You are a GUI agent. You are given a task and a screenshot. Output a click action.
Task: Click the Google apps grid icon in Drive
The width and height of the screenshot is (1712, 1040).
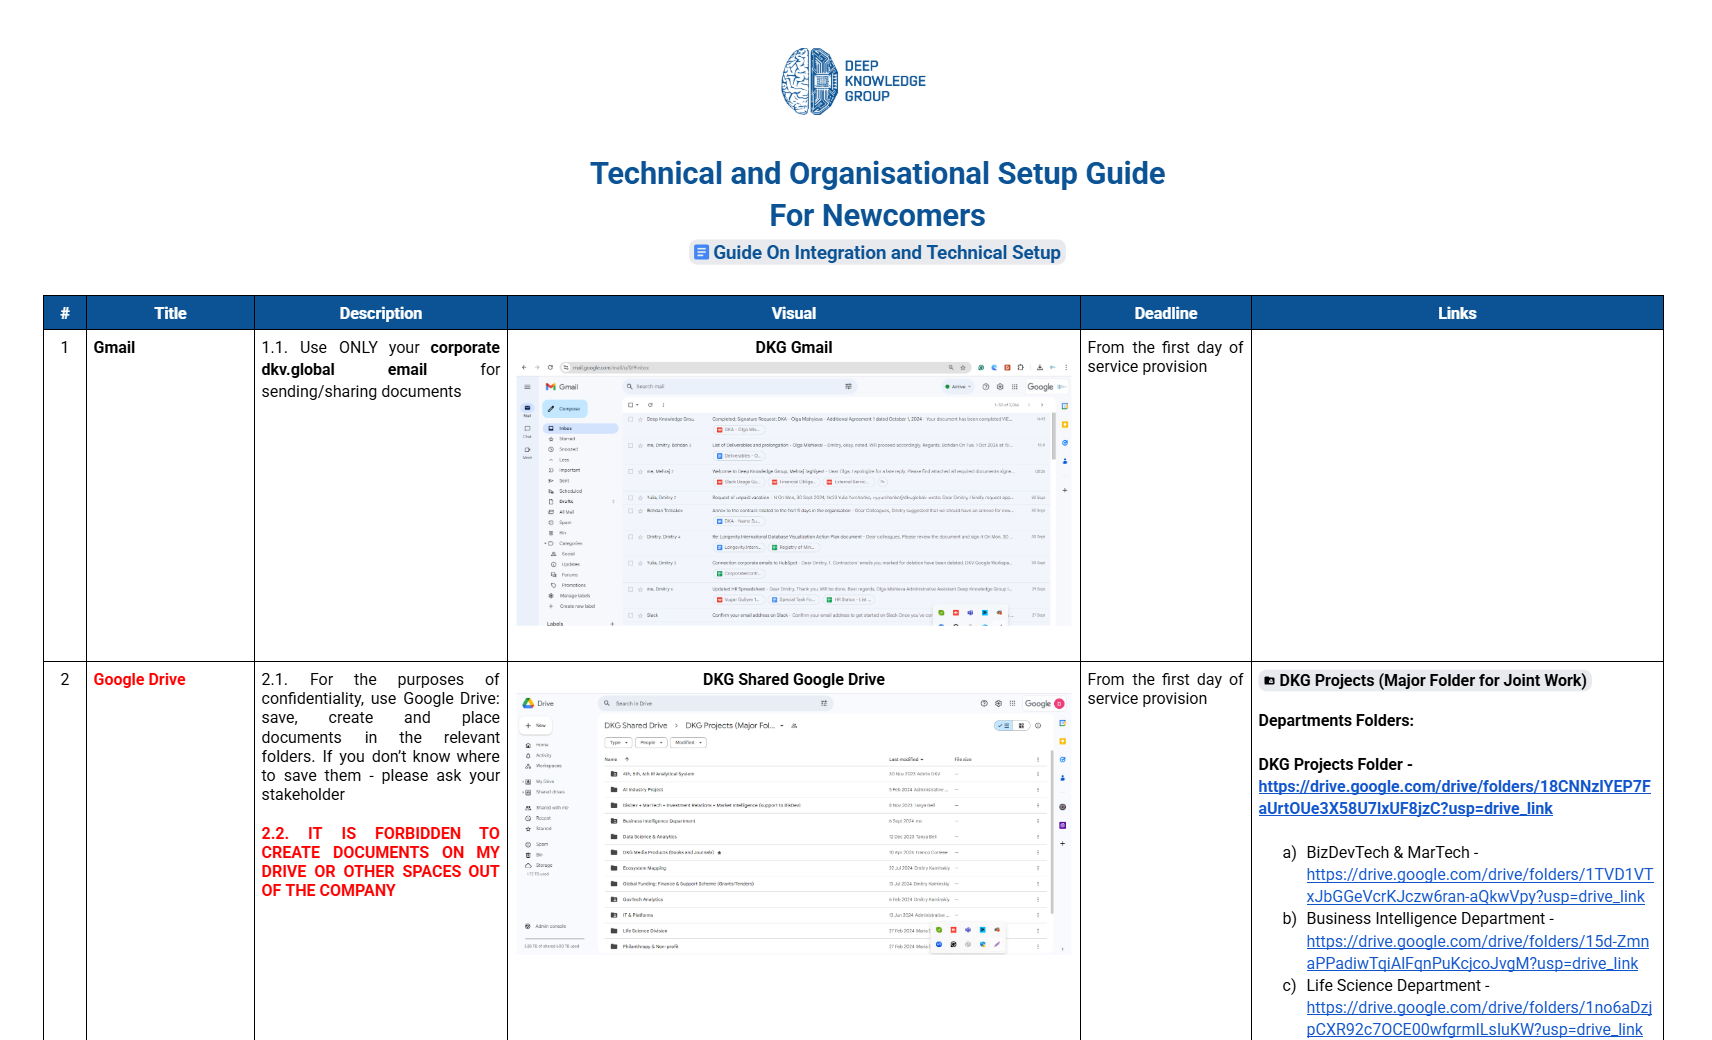[1012, 704]
